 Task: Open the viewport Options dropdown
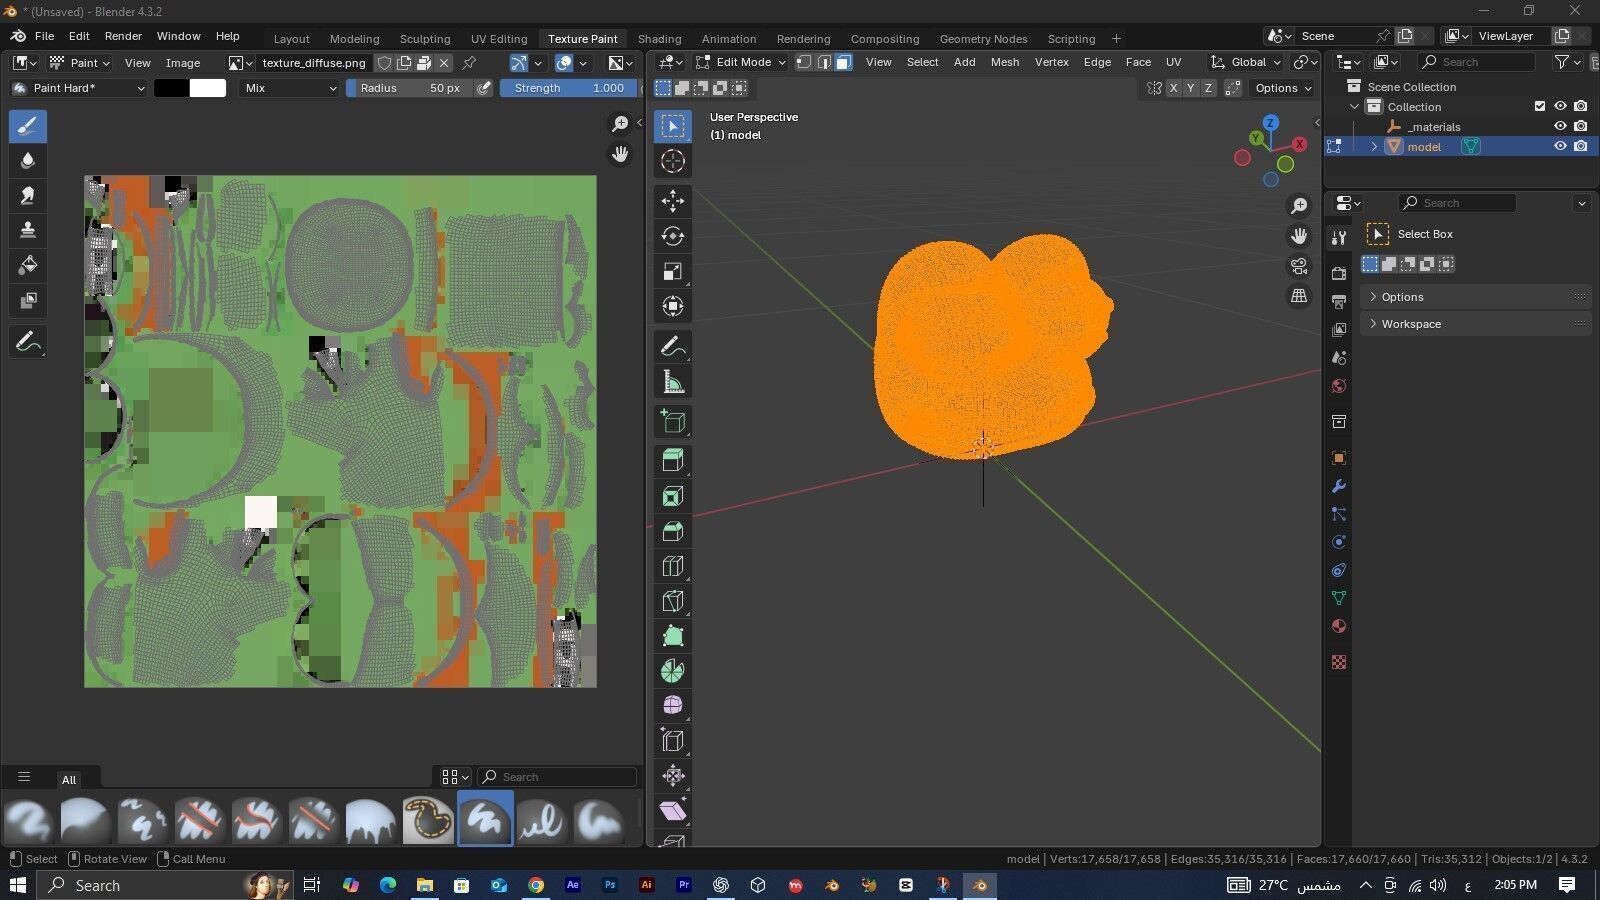coord(1283,88)
